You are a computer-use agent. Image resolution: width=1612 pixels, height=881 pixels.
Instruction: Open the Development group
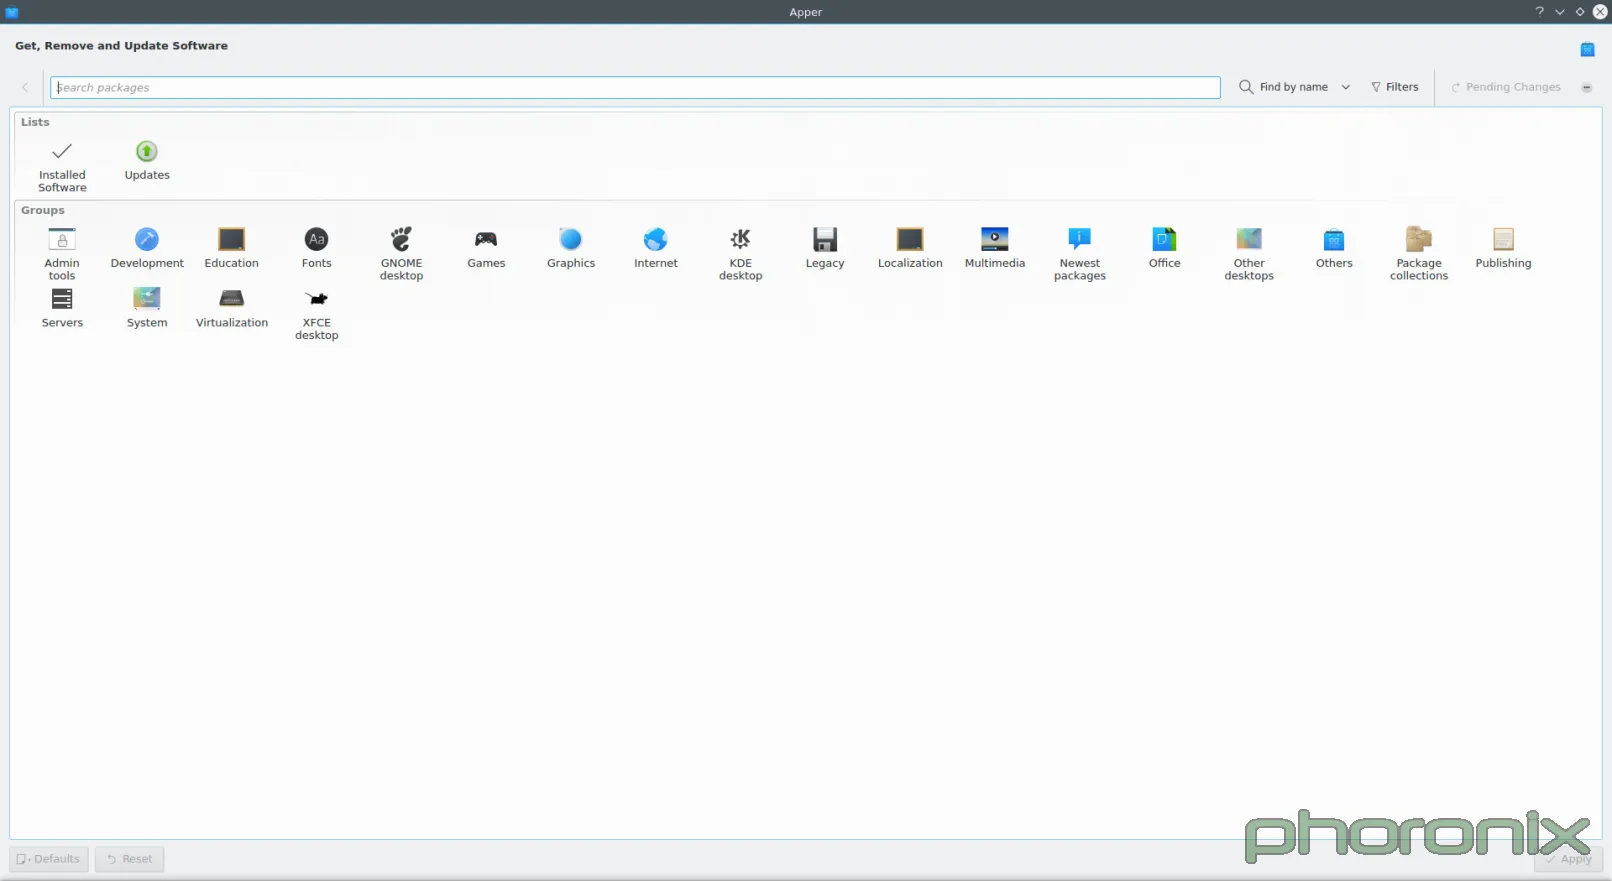147,248
